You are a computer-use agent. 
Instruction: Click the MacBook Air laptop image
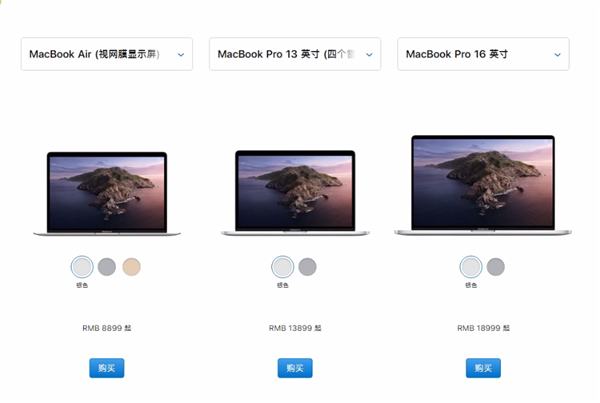pyautogui.click(x=107, y=194)
